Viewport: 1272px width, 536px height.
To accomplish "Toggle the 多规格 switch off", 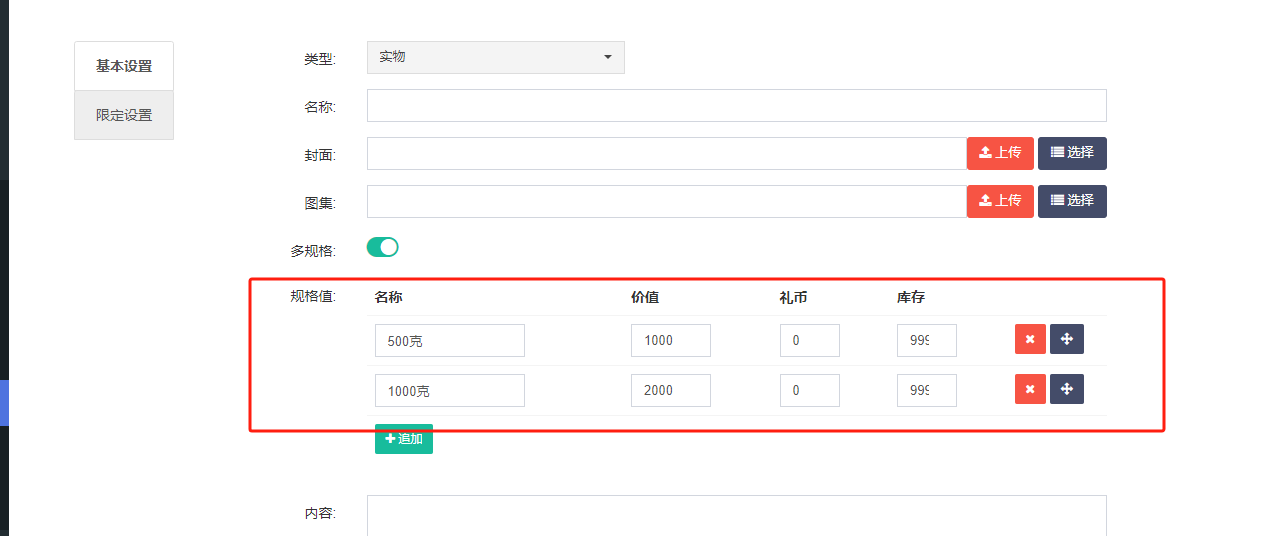I will [x=383, y=247].
